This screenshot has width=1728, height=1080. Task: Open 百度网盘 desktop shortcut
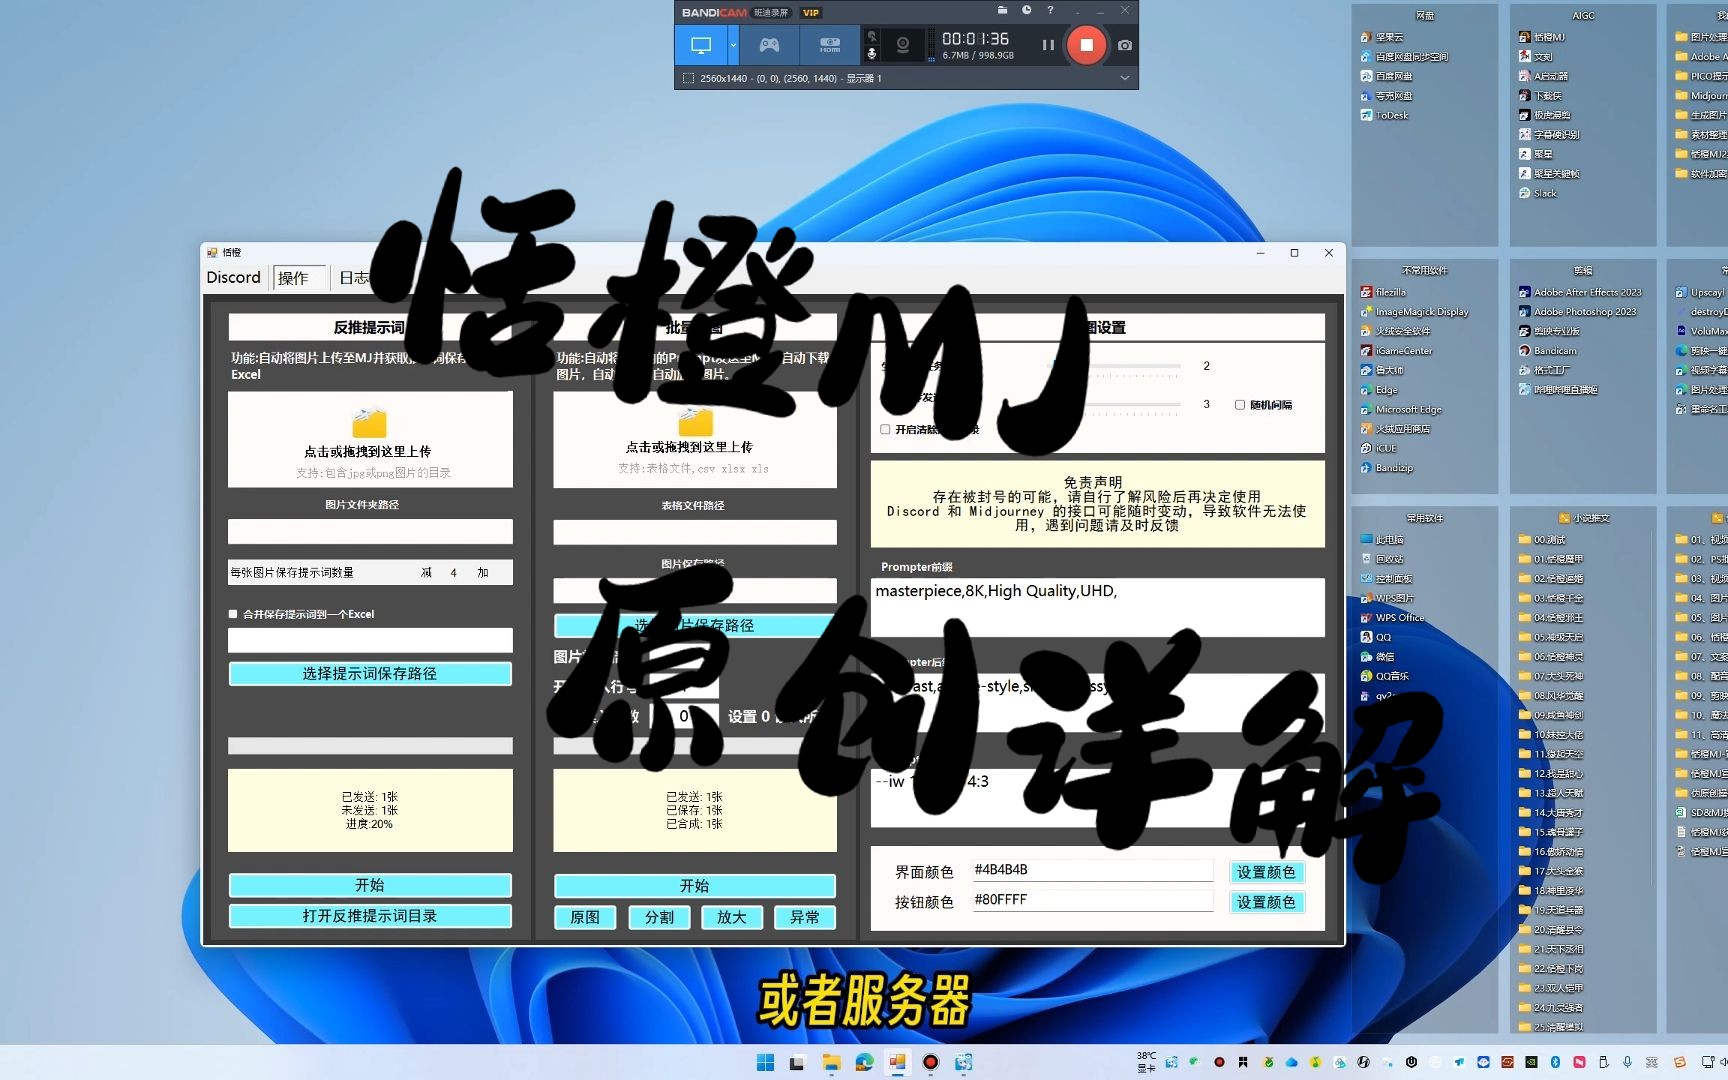[1387, 76]
